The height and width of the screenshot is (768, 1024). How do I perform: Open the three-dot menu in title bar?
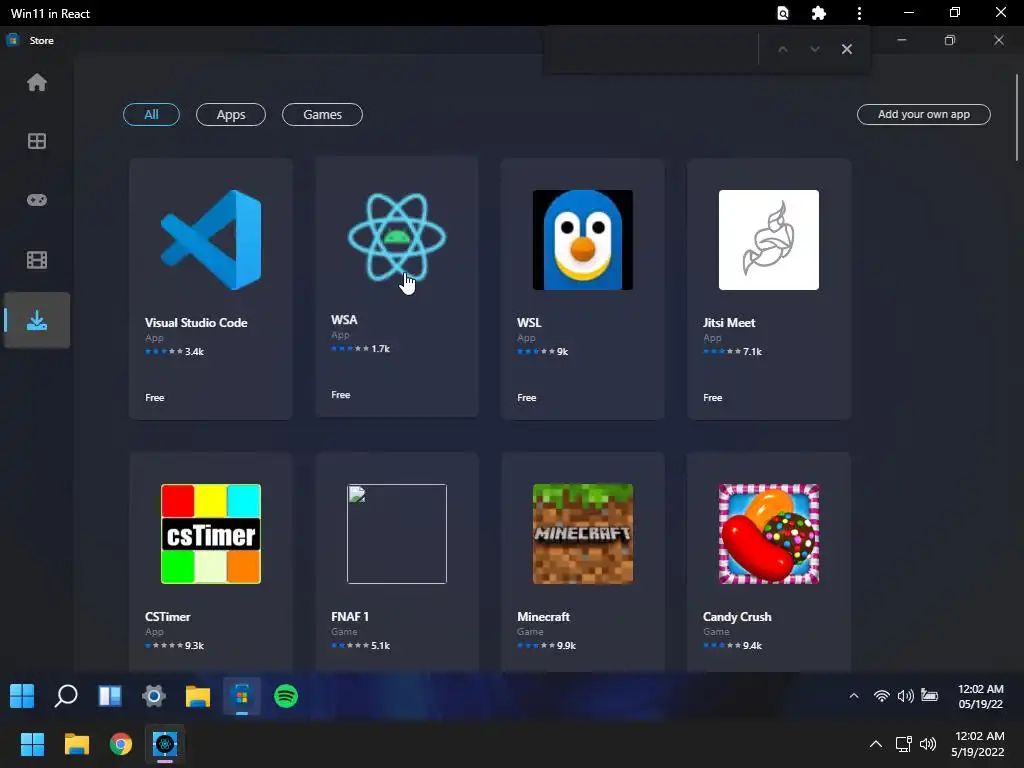pyautogui.click(x=859, y=13)
